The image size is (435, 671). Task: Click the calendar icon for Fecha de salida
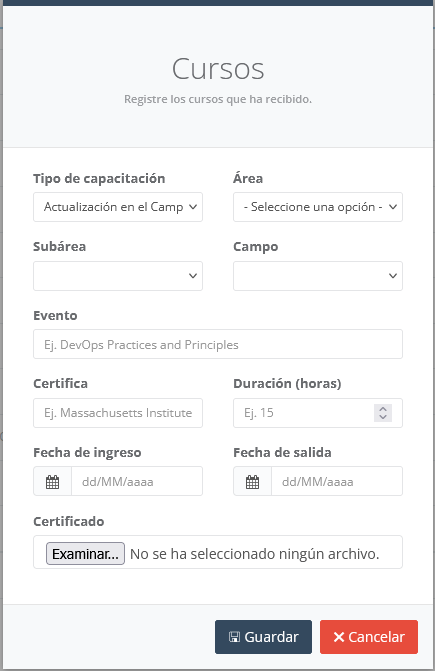coord(252,482)
